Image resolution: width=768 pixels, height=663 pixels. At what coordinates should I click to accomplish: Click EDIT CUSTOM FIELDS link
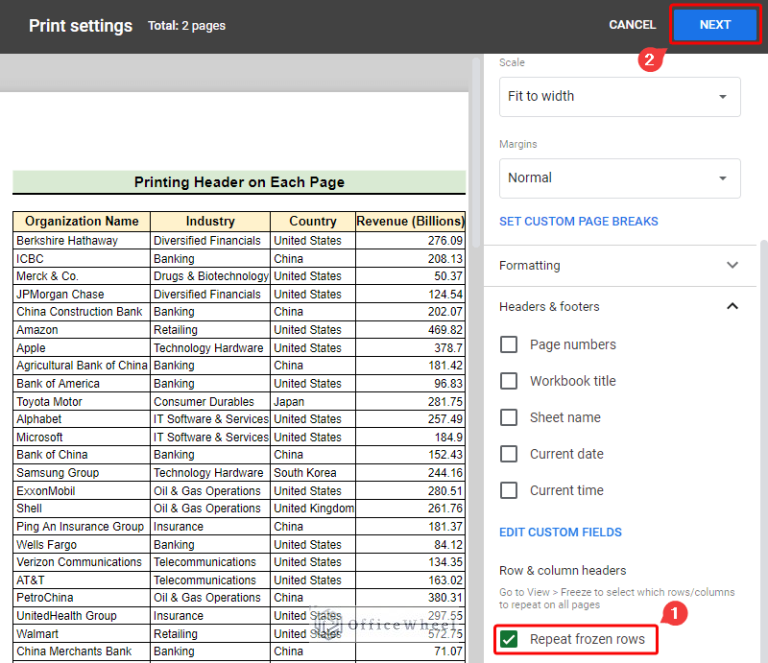pos(560,532)
